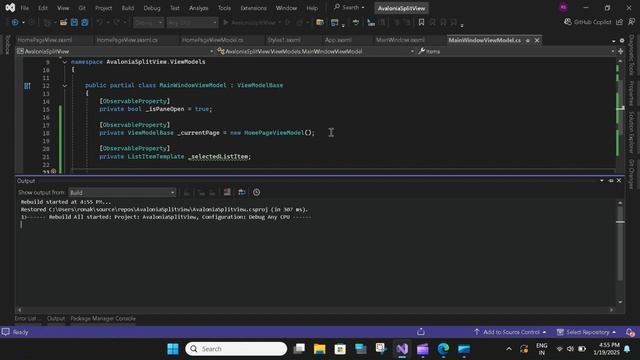Switch to the HomePageView.axaml tab
The image size is (640, 360).
point(45,40)
